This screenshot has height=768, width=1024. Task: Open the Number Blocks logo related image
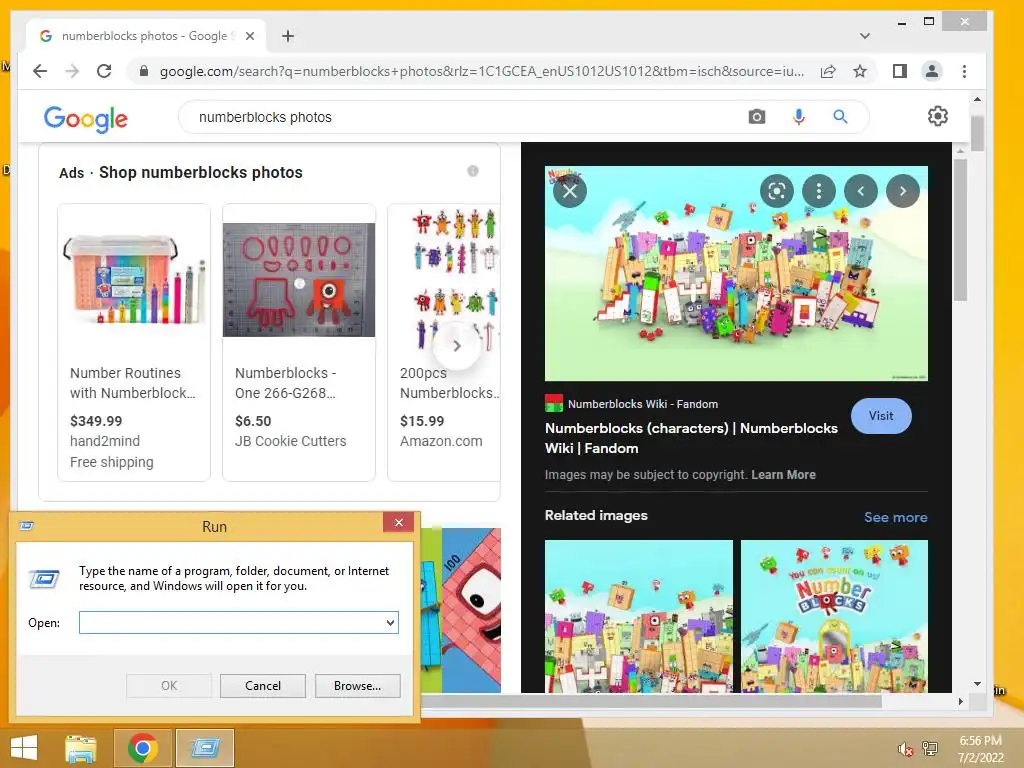(x=834, y=616)
